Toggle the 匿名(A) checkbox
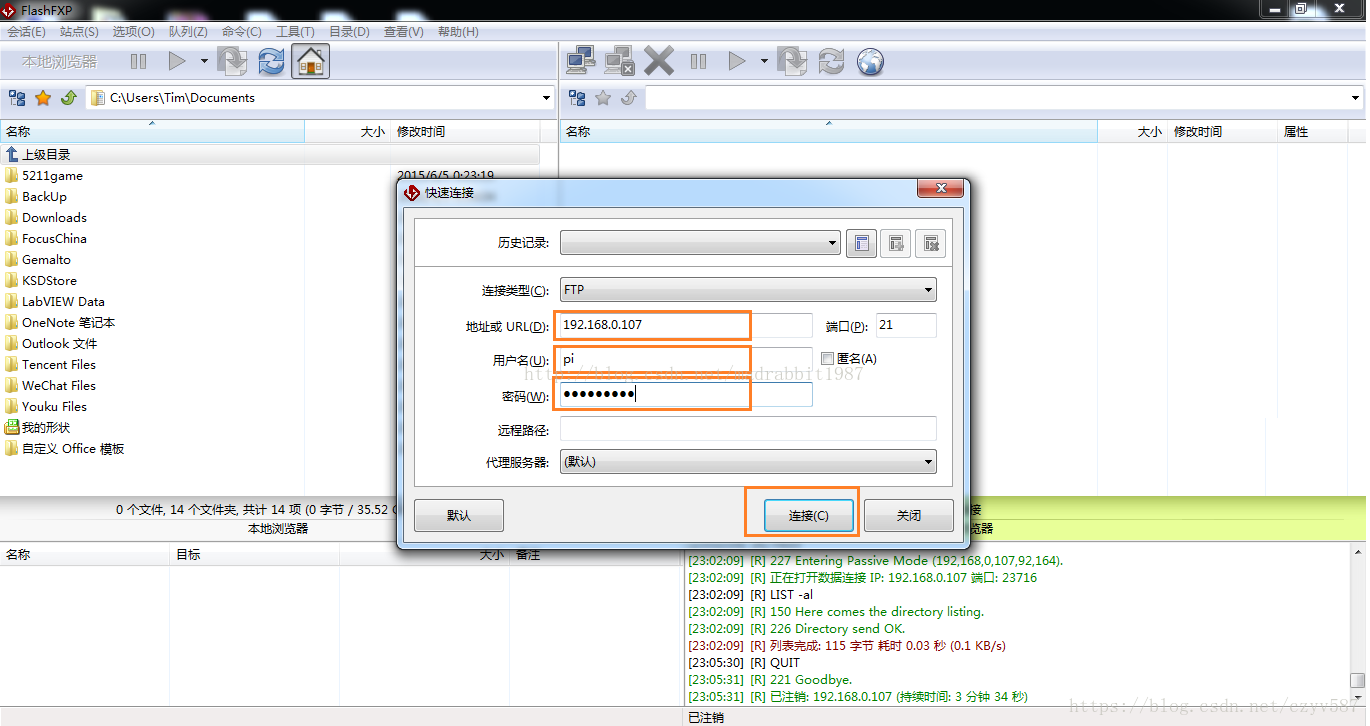 click(x=827, y=359)
